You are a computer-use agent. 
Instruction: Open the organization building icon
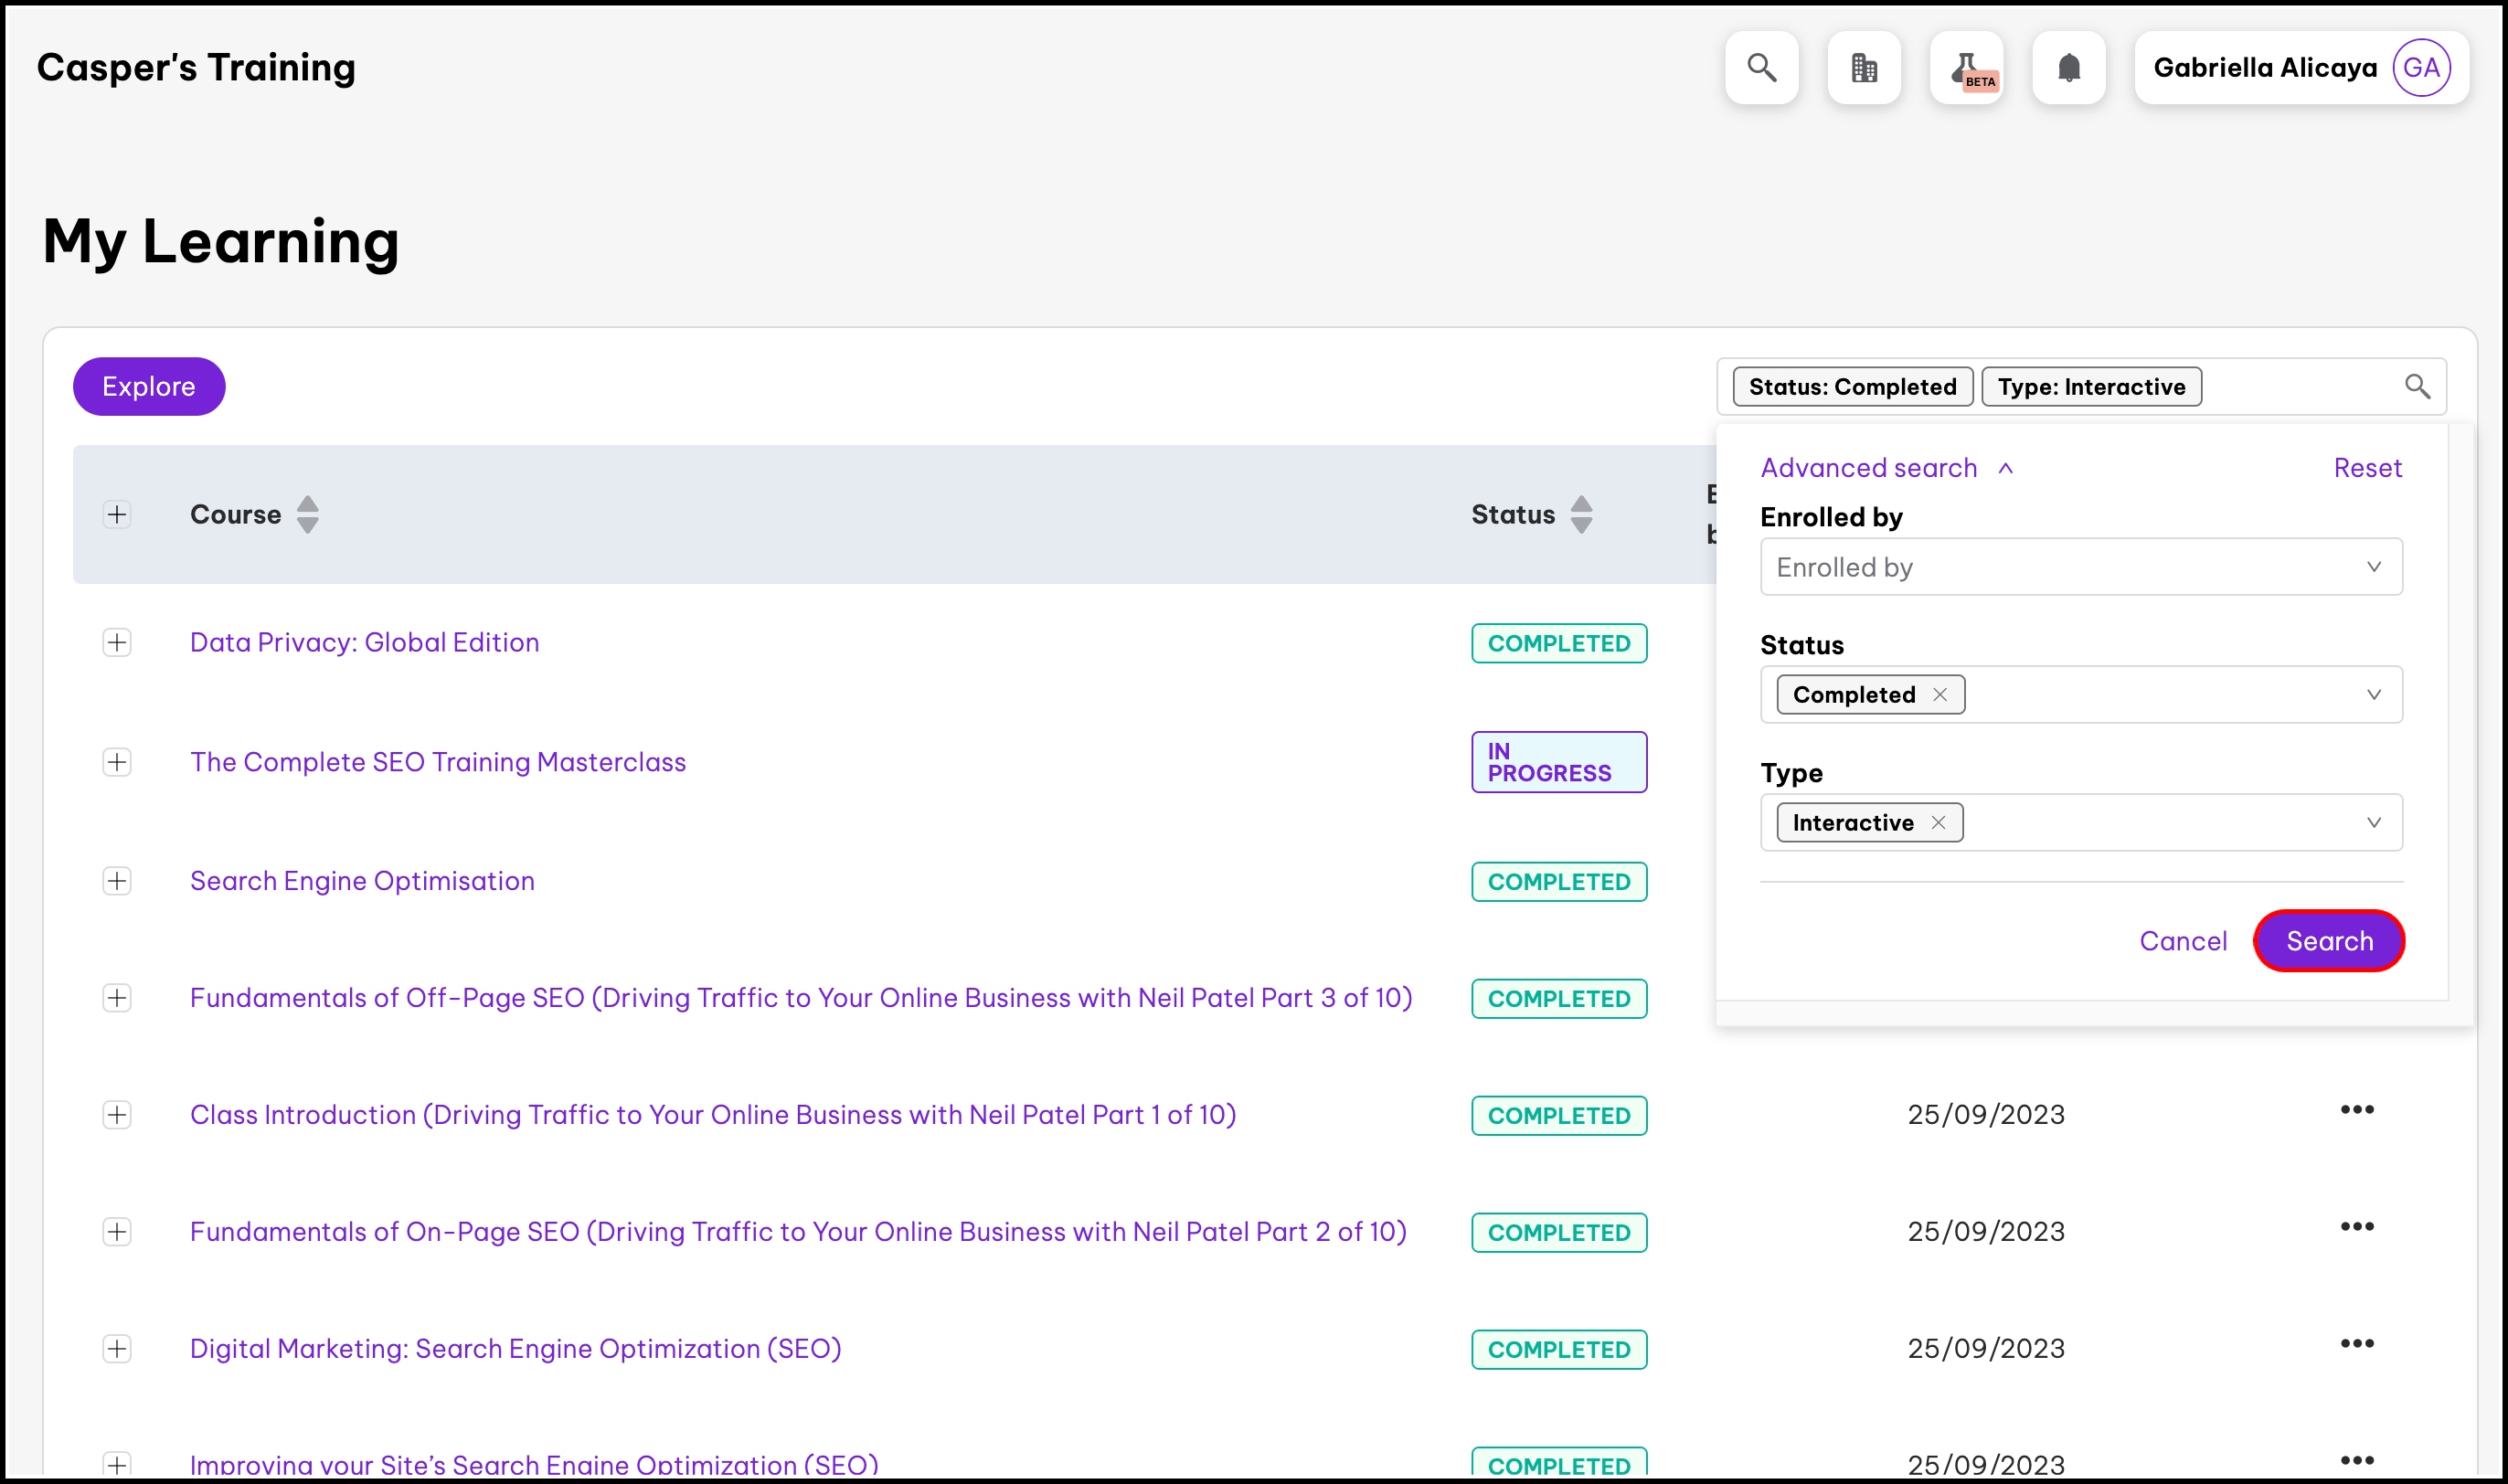pos(1864,68)
